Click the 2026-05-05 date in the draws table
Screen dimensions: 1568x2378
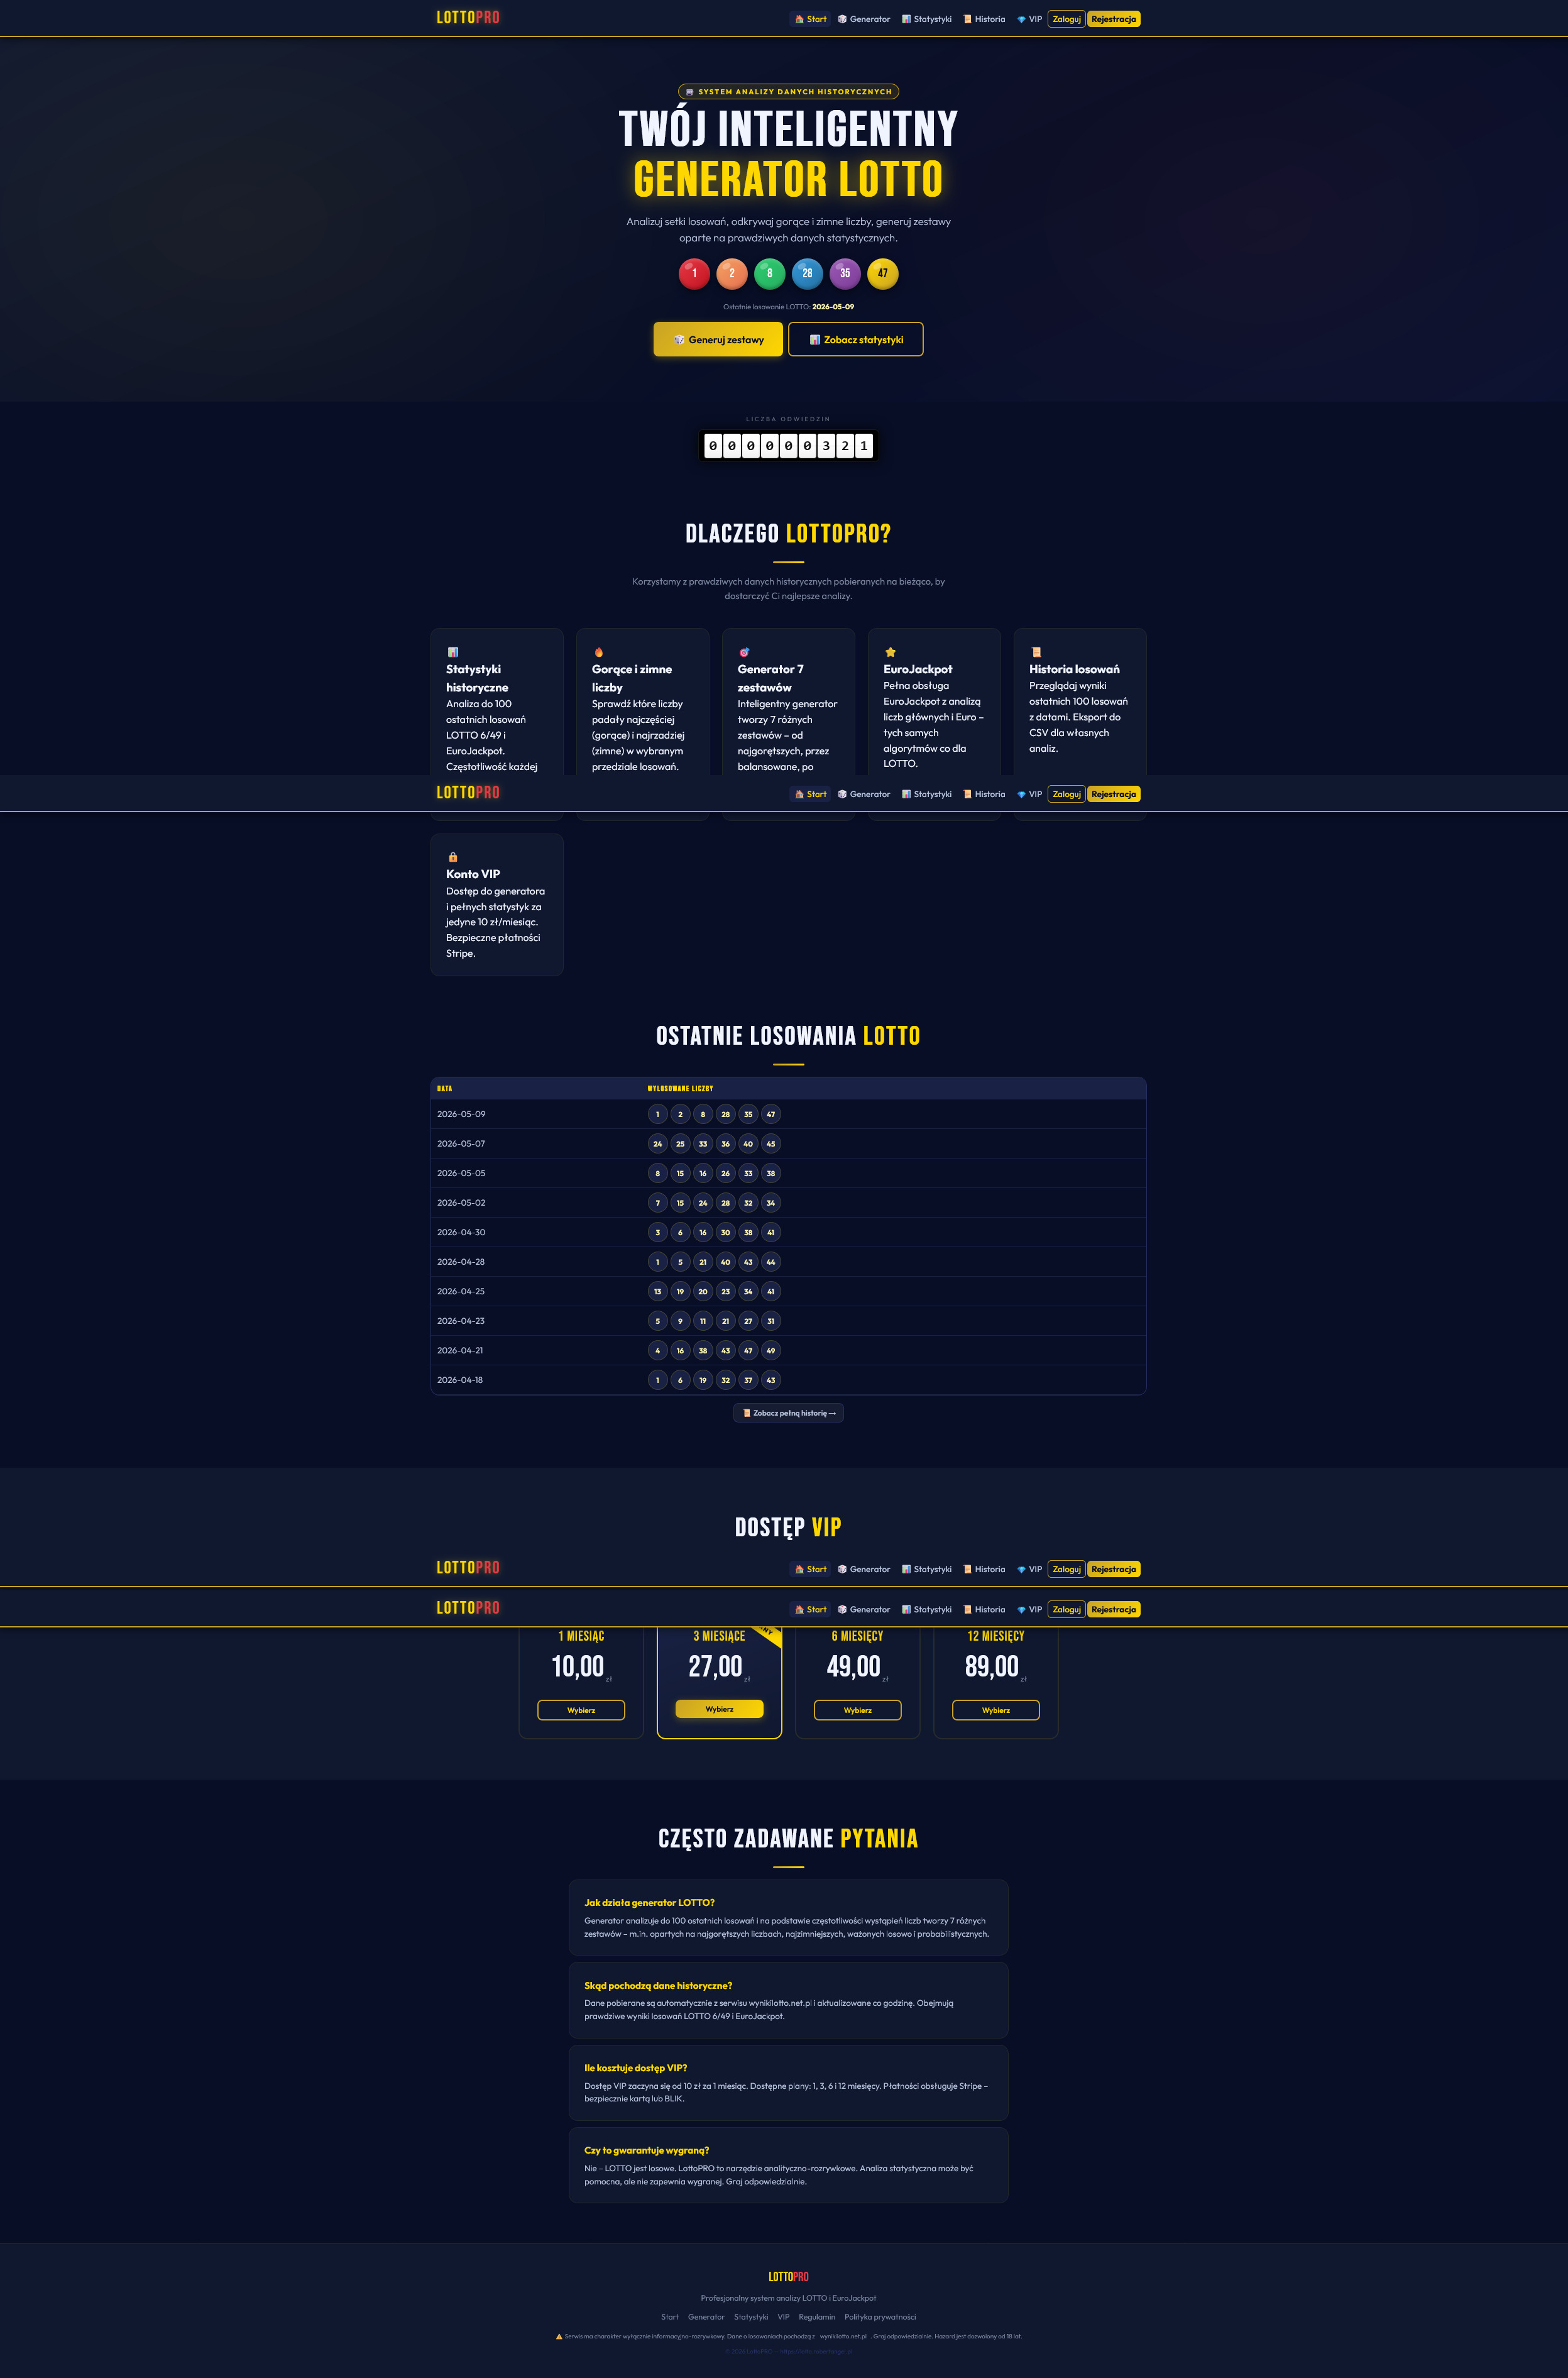pos(461,1173)
